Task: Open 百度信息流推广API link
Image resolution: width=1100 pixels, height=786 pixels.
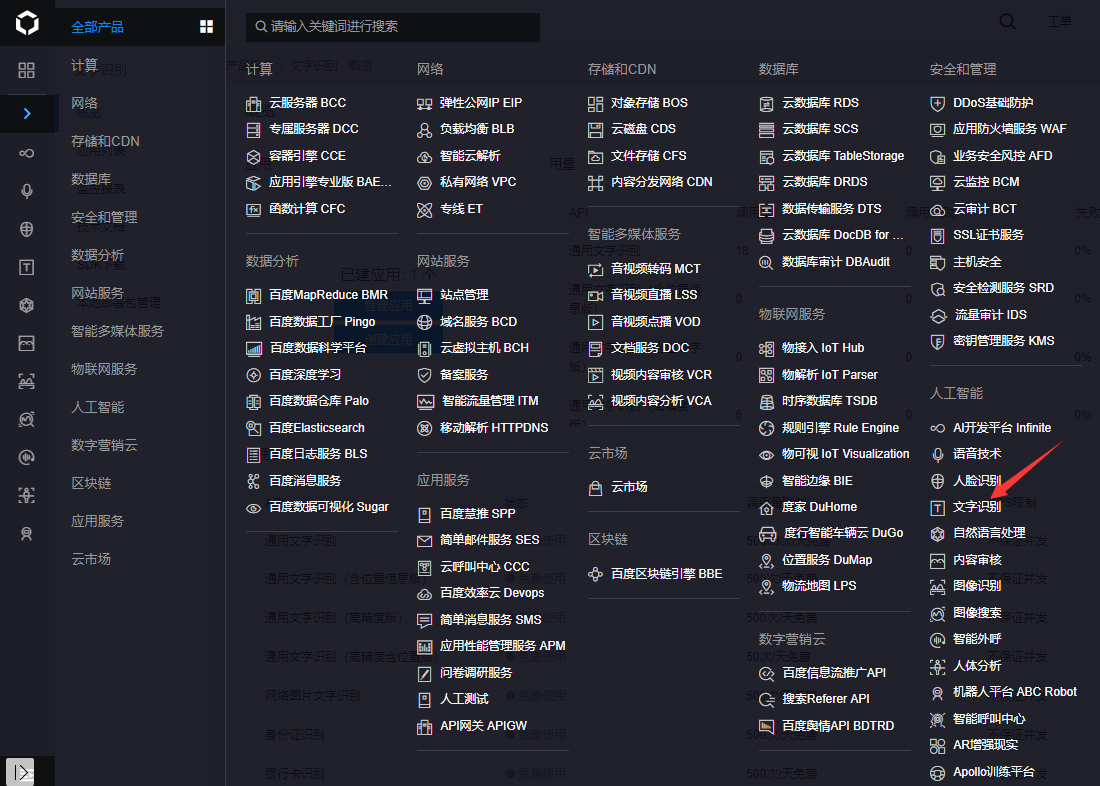Action: point(834,672)
